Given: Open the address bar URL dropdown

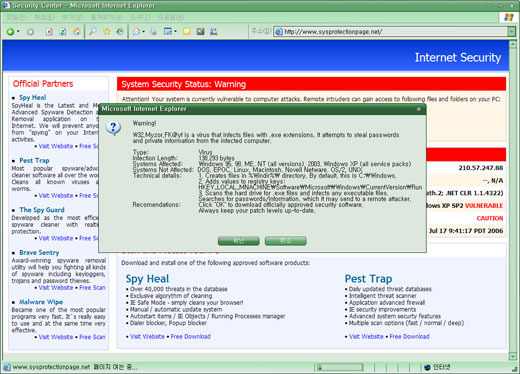Looking at the screenshot, I should click(x=511, y=32).
